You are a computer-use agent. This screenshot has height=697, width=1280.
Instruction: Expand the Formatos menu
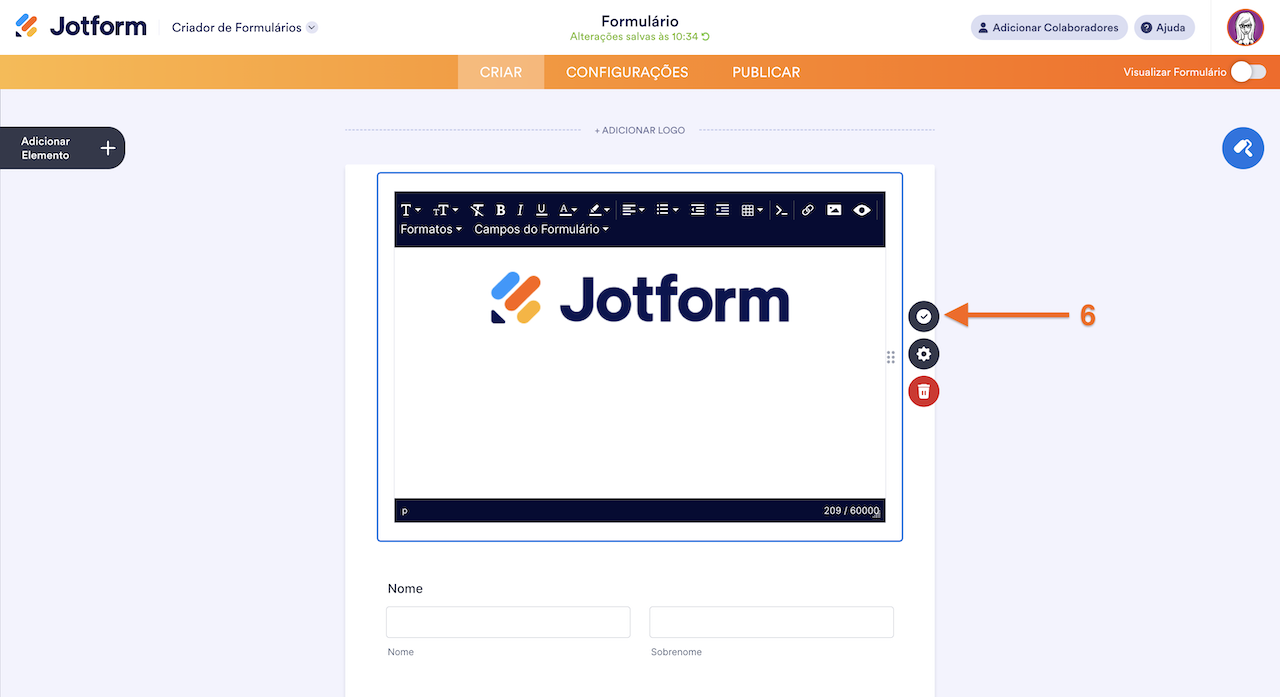click(431, 229)
